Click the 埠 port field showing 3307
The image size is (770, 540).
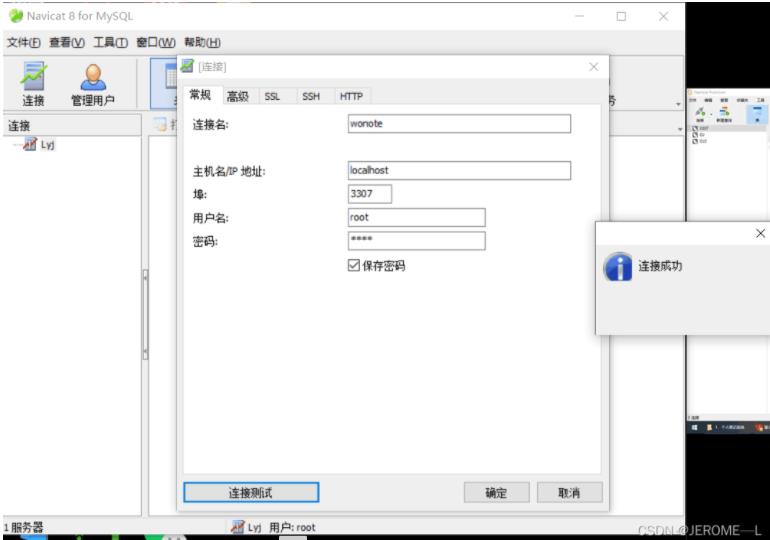[x=369, y=194]
